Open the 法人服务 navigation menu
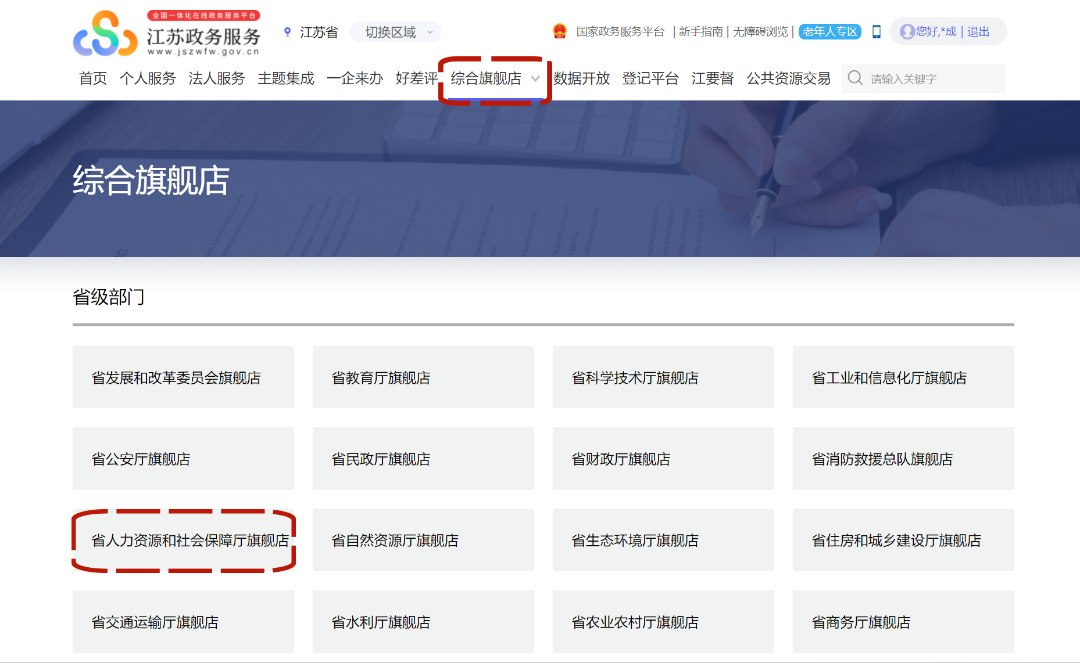Image resolution: width=1080 pixels, height=663 pixels. point(219,77)
